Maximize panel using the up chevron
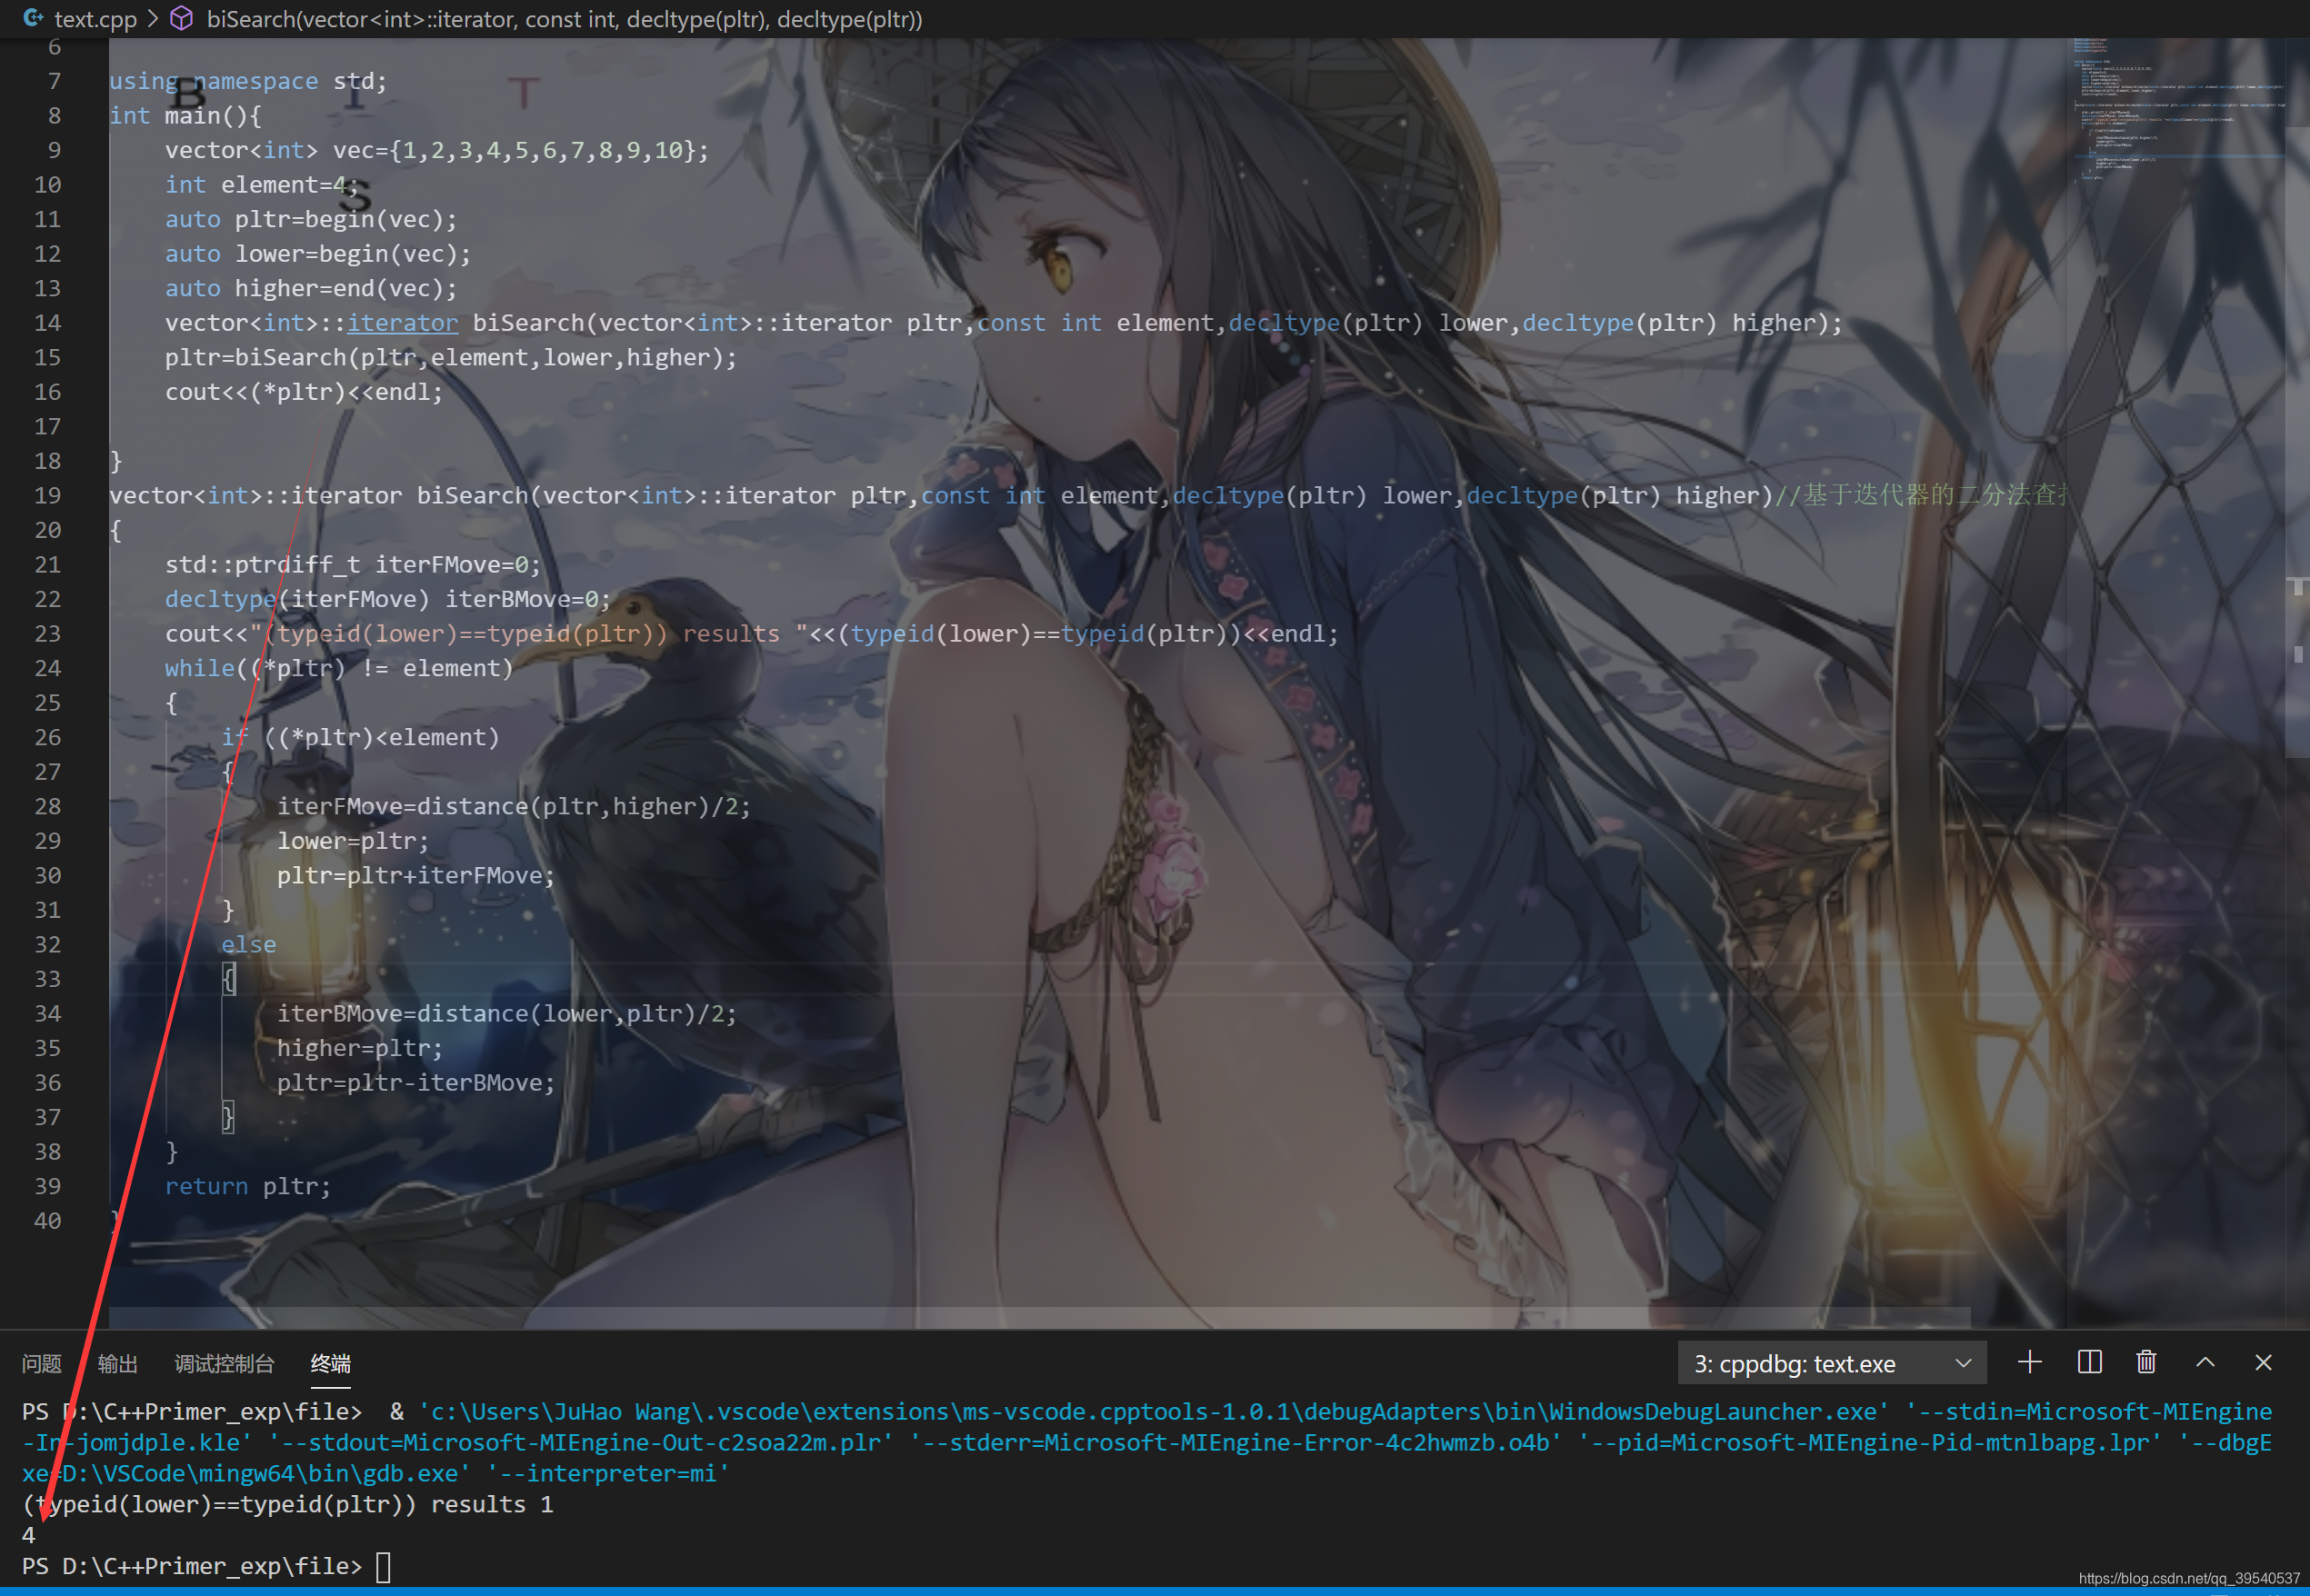Viewport: 2310px width, 1596px height. (x=2205, y=1363)
